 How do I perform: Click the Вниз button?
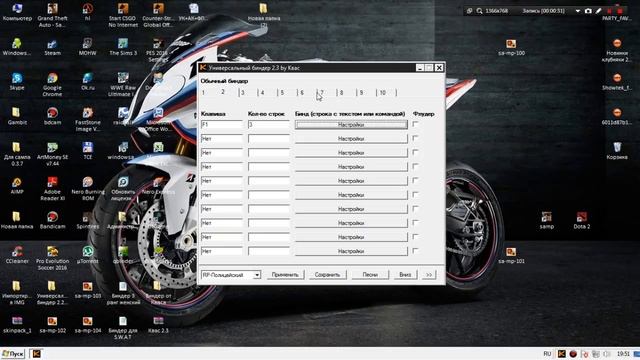pos(405,275)
